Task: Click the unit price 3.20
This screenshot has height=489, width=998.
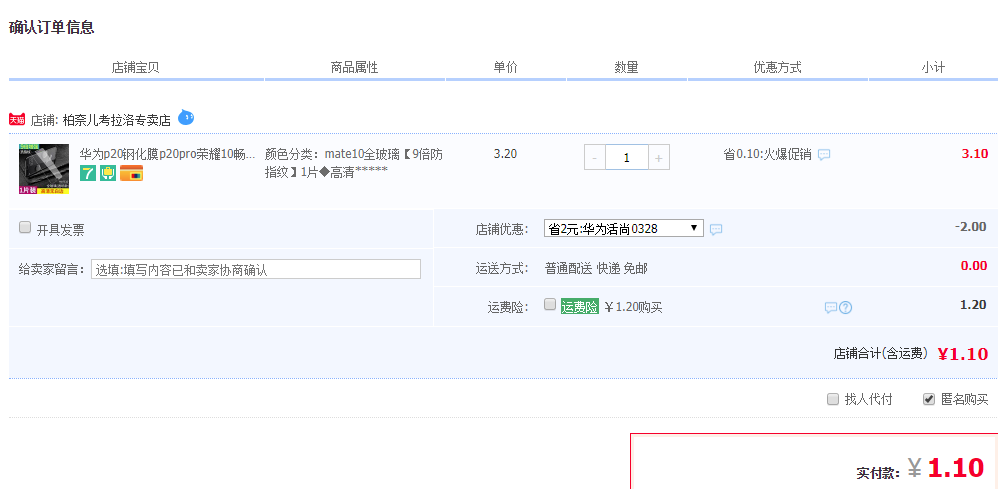Action: (x=505, y=153)
